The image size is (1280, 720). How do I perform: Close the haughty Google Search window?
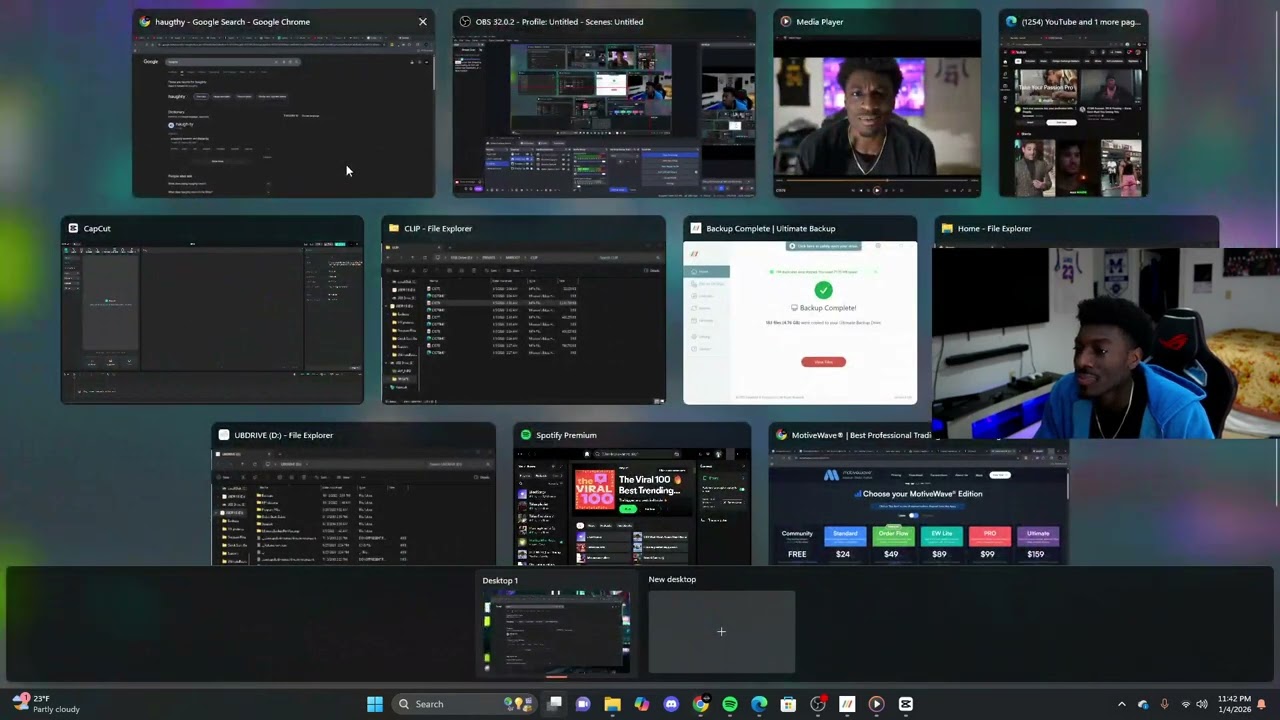coord(422,21)
